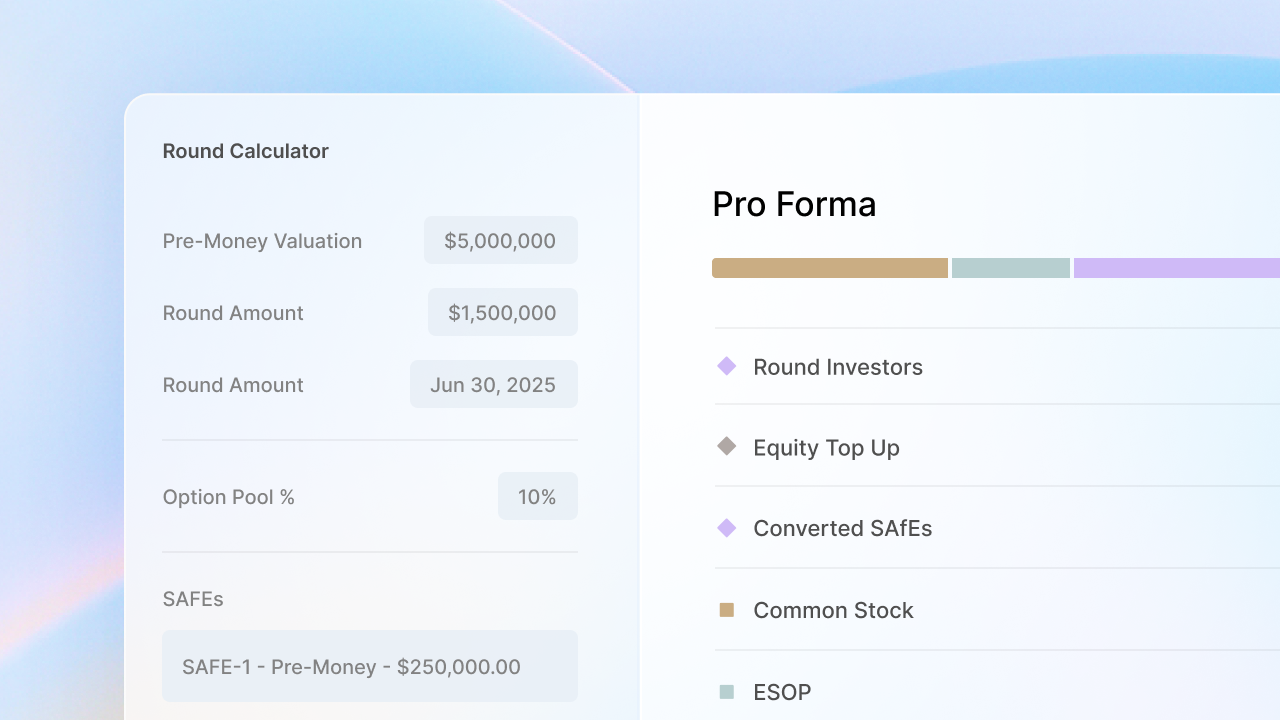Open the Jun 30, 2025 date picker

[493, 384]
